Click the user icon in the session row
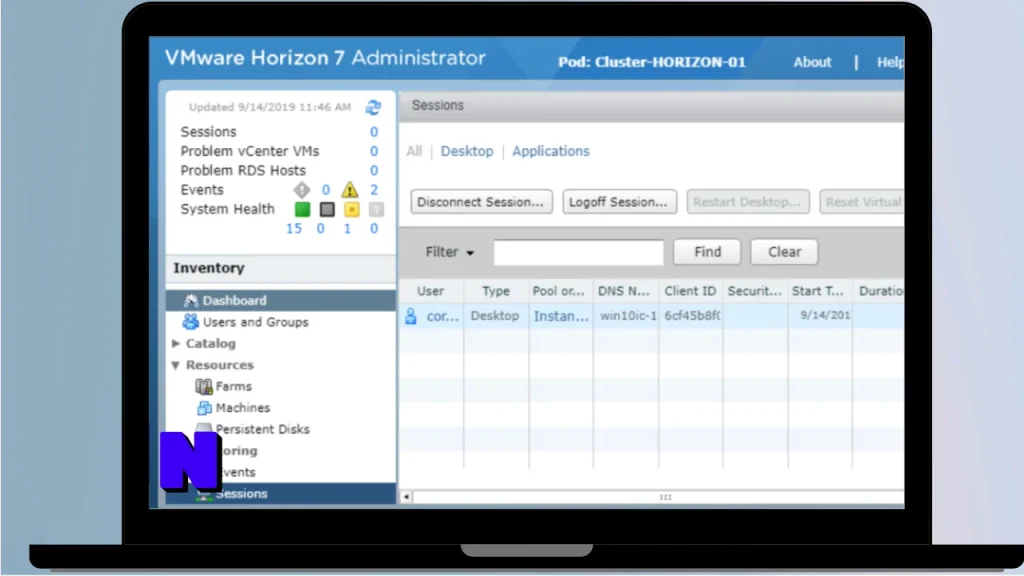The width and height of the screenshot is (1024, 576). point(411,316)
